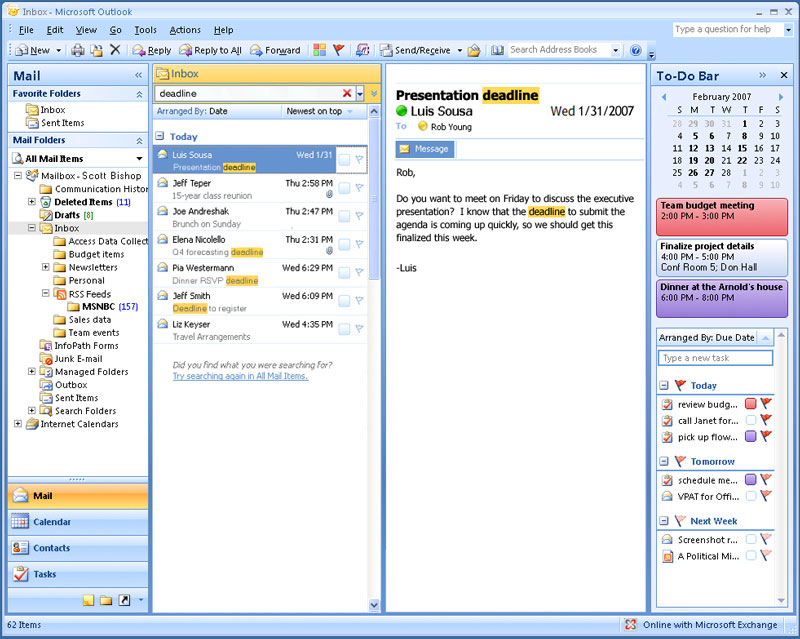Collapse the Today group in tasks list
The image size is (800, 639).
664,385
